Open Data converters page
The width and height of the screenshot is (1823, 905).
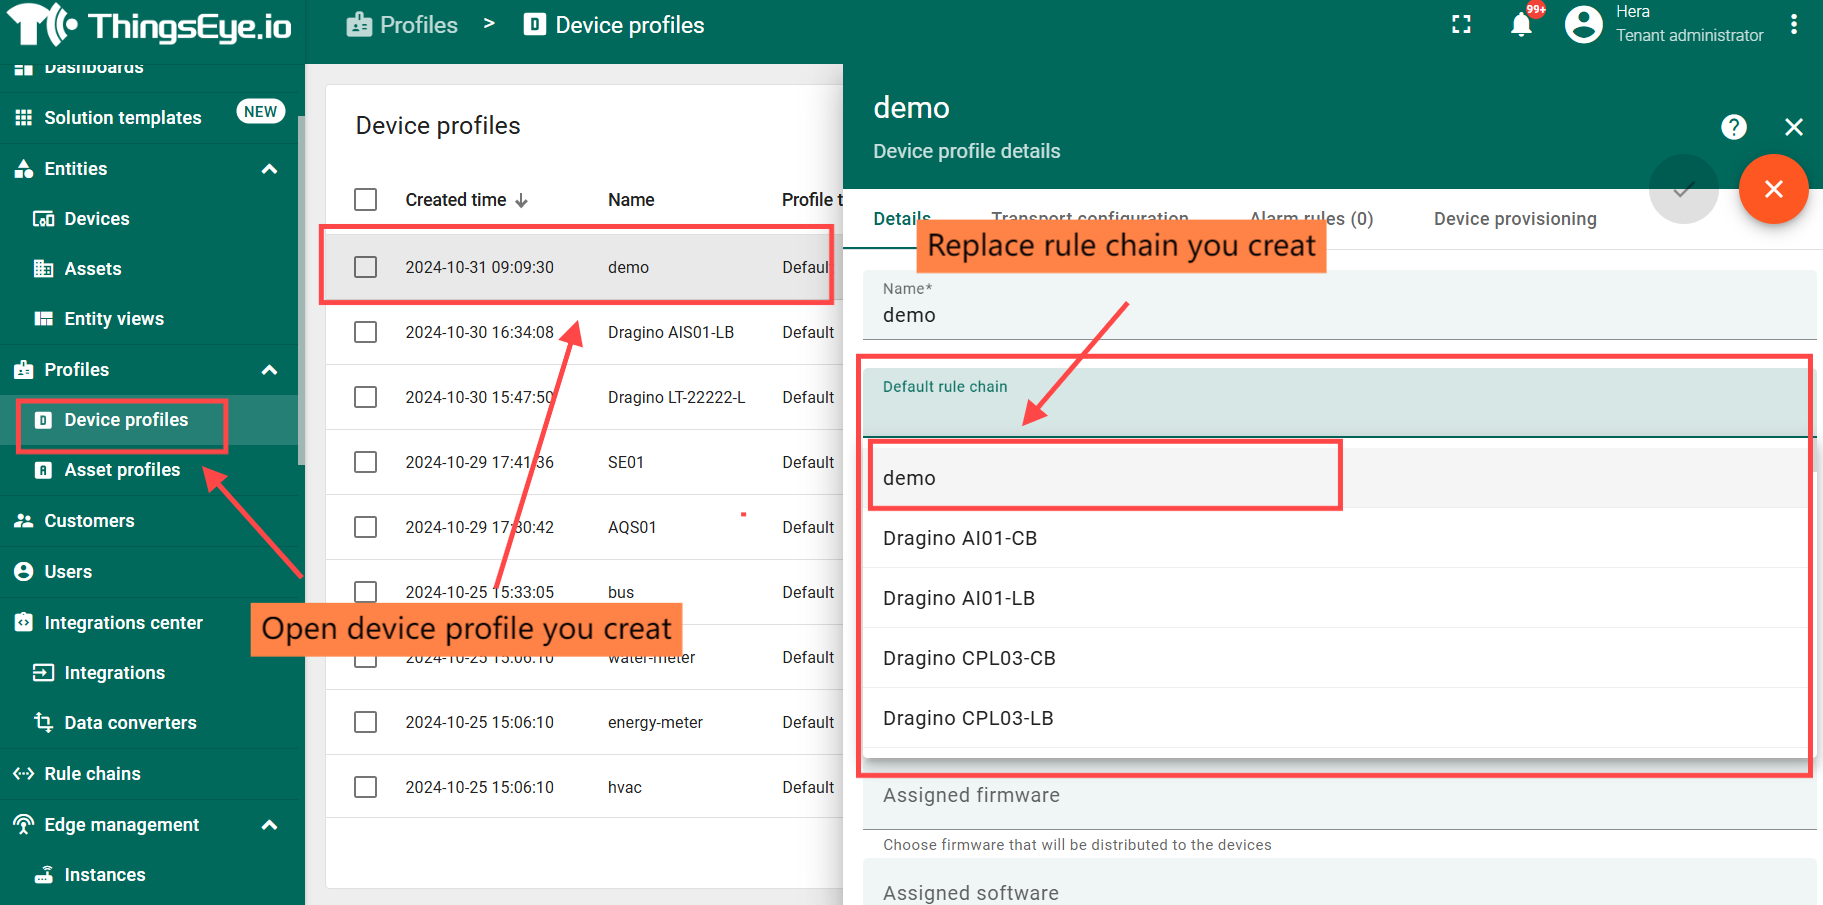130,723
